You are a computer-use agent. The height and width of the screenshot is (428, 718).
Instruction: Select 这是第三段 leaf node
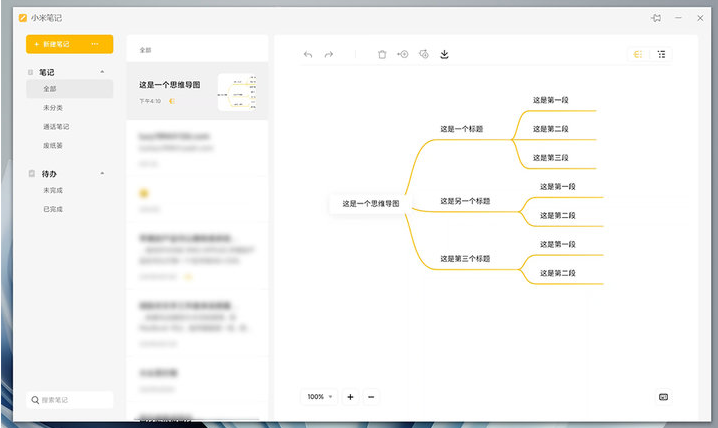[x=550, y=158]
